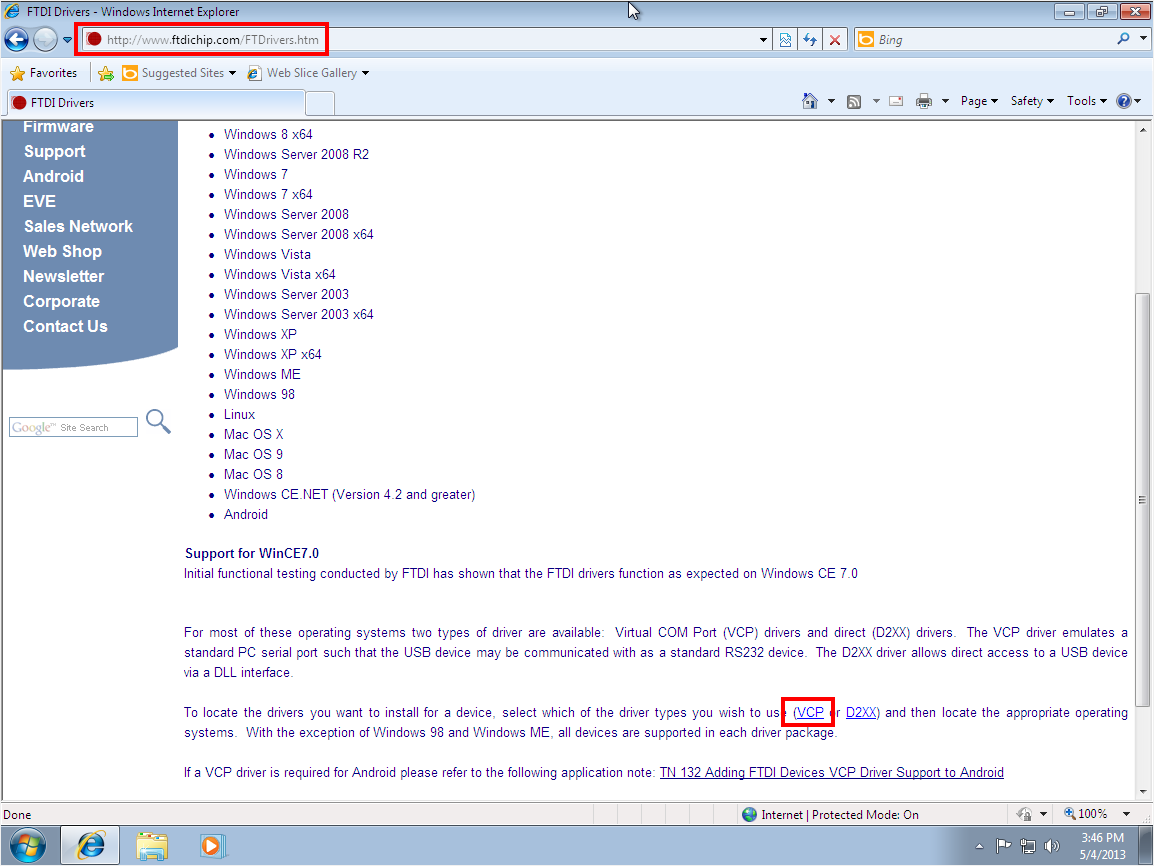Open a new blank tab
This screenshot has width=1154, height=866.
click(320, 104)
